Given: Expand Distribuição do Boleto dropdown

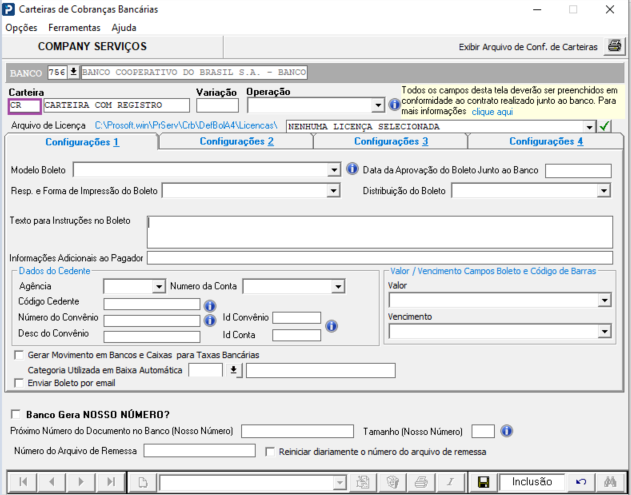Looking at the screenshot, I should click(604, 190).
